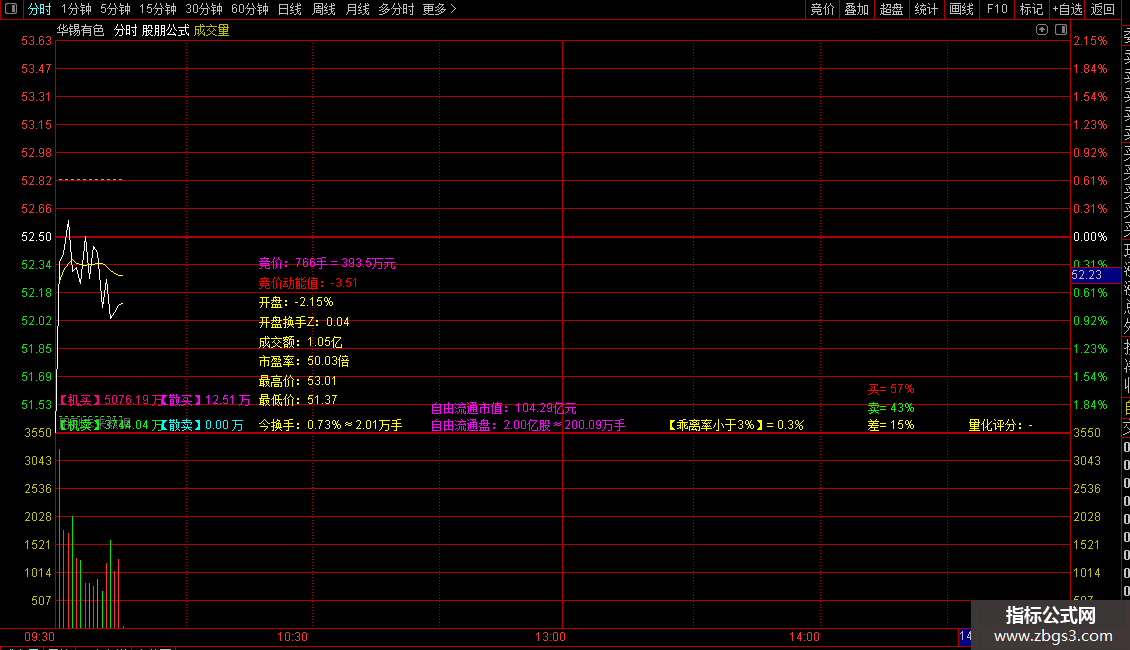Image resolution: width=1130 pixels, height=650 pixels.
Task: Click the 量化评分 score text
Action: (x=1000, y=425)
